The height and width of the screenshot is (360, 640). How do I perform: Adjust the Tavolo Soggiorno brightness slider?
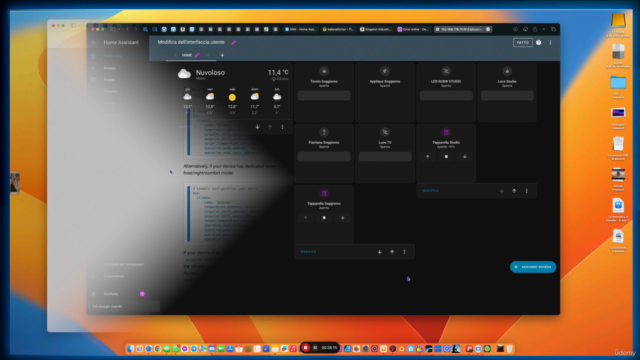click(324, 96)
